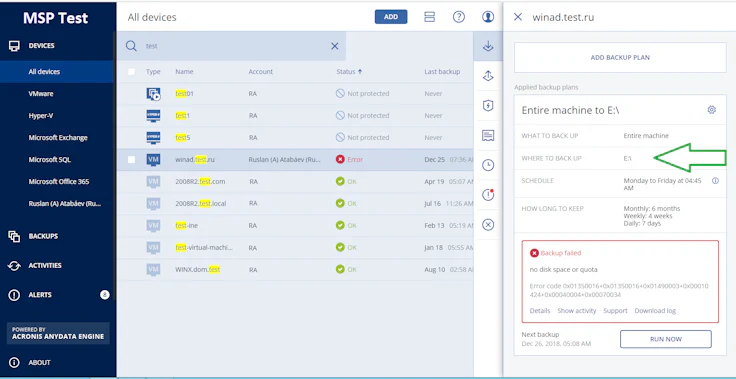
Task: Click Not protected status for test1
Action: tap(362, 116)
